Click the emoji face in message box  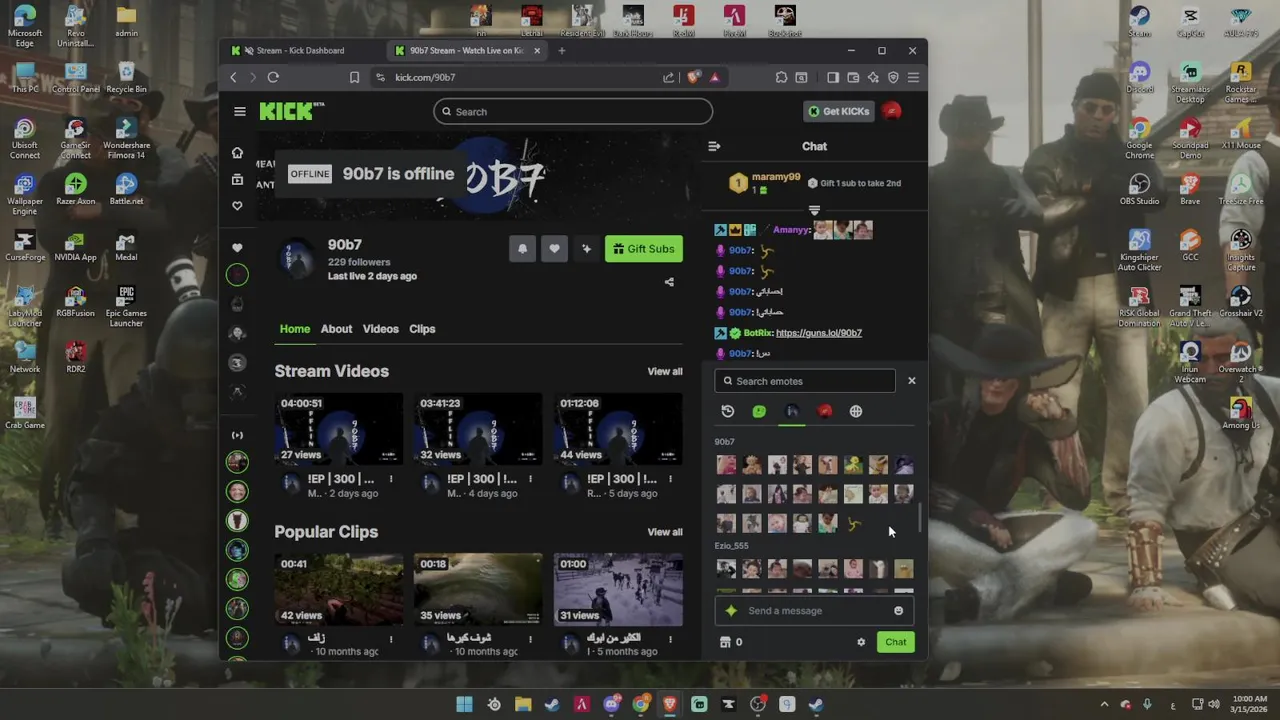tap(898, 611)
